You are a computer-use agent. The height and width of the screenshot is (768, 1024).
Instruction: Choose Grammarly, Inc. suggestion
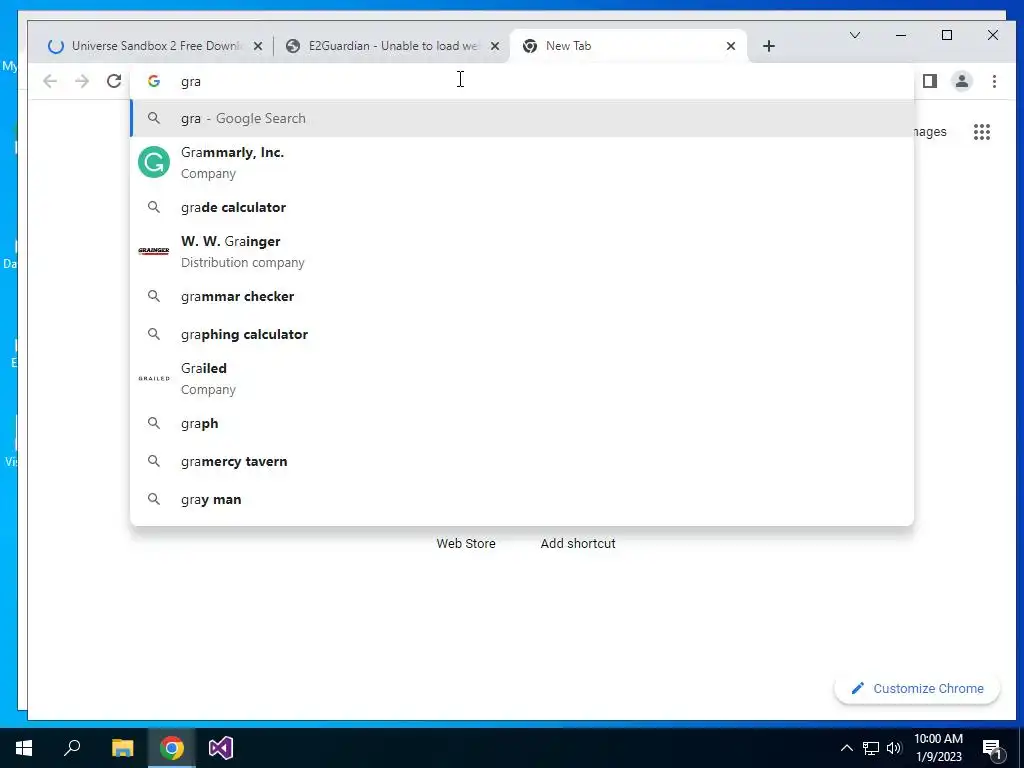coord(522,163)
